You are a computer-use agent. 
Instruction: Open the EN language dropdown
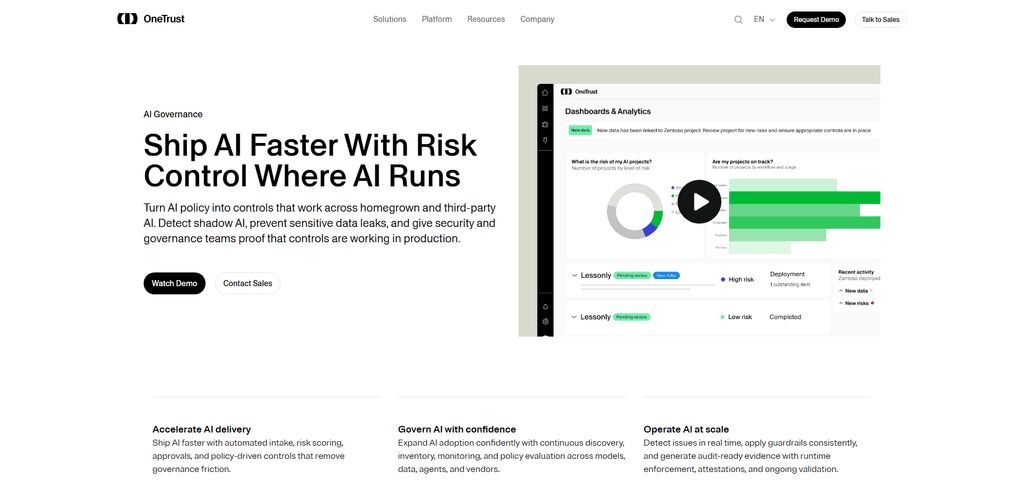point(764,20)
